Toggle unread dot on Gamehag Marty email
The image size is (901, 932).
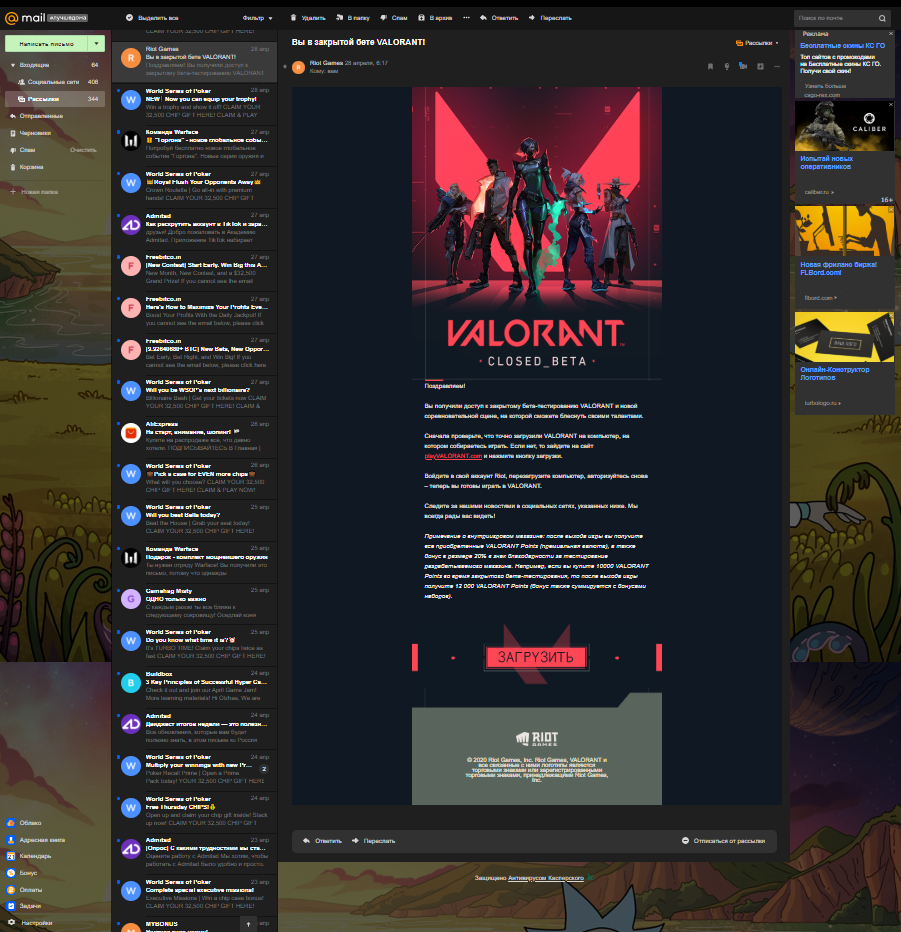pos(118,590)
